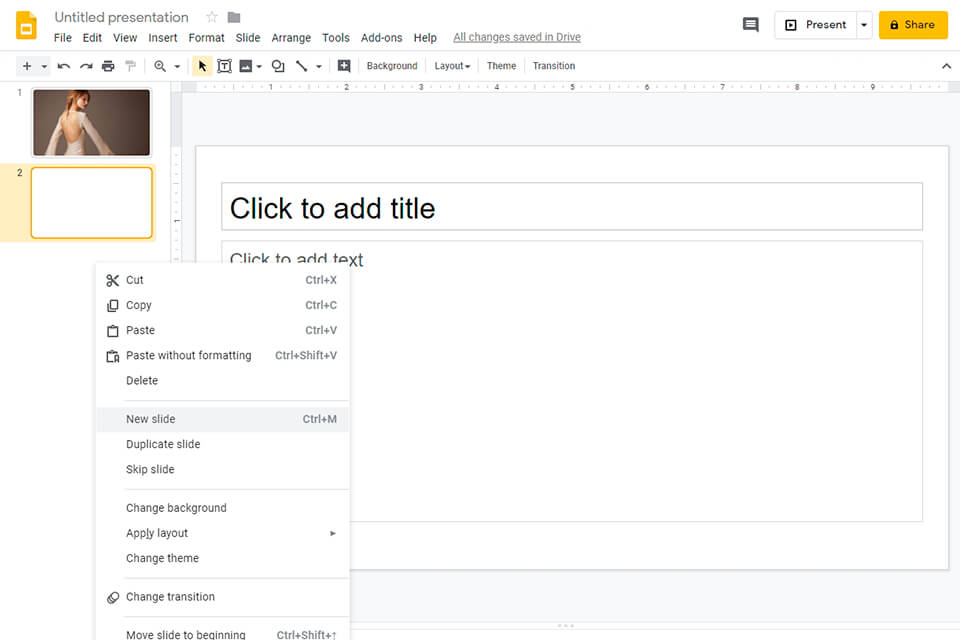Star the untitled presentation
The width and height of the screenshot is (960, 640).
pyautogui.click(x=211, y=17)
